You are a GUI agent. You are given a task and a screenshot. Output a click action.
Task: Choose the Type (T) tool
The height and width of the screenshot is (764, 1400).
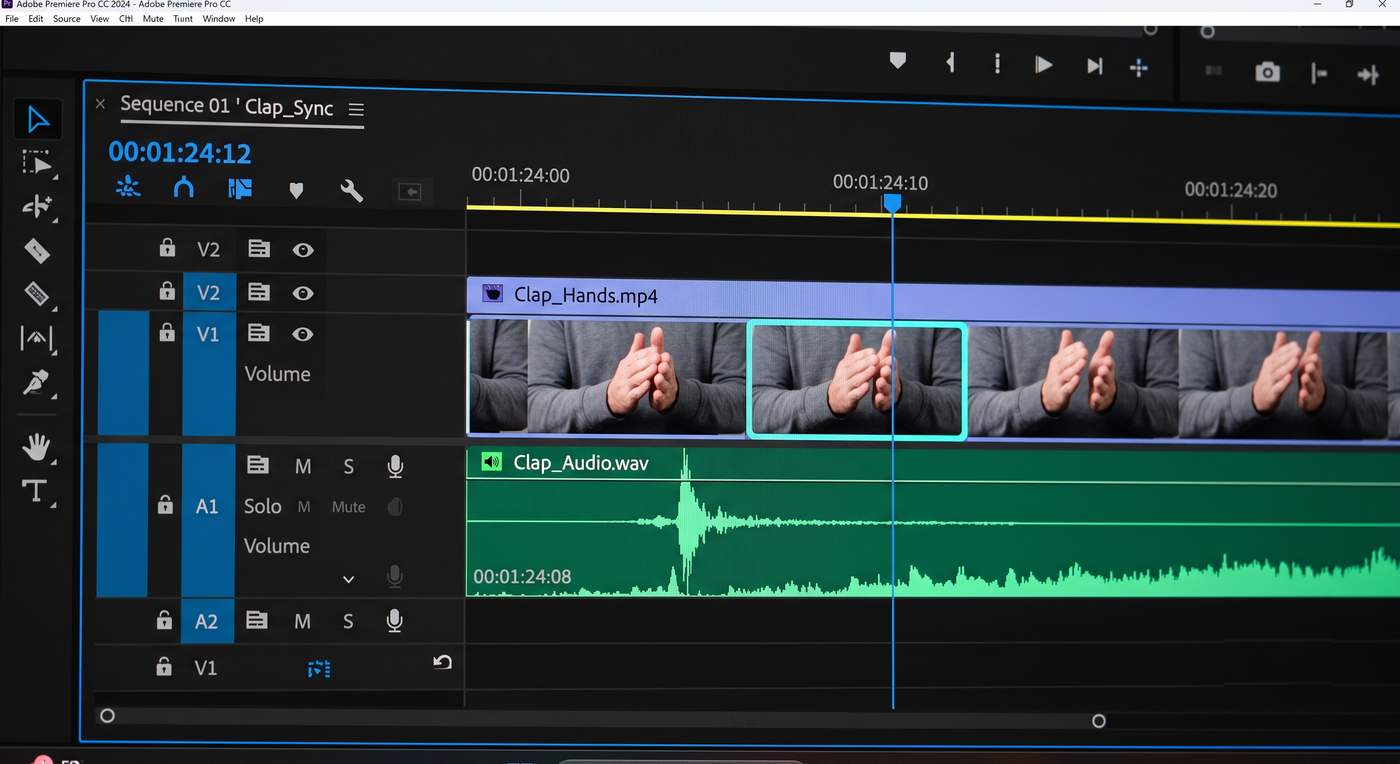pos(35,491)
